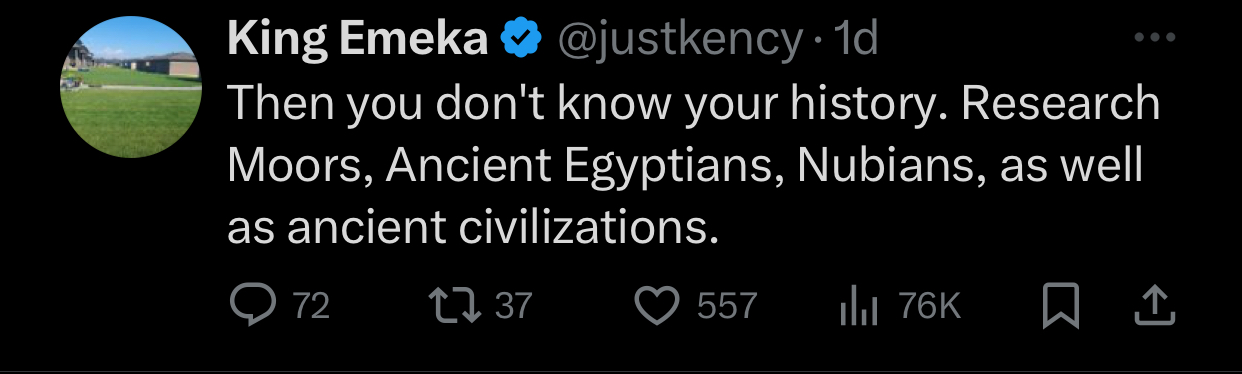Click the 76K views count

[x=929, y=306]
